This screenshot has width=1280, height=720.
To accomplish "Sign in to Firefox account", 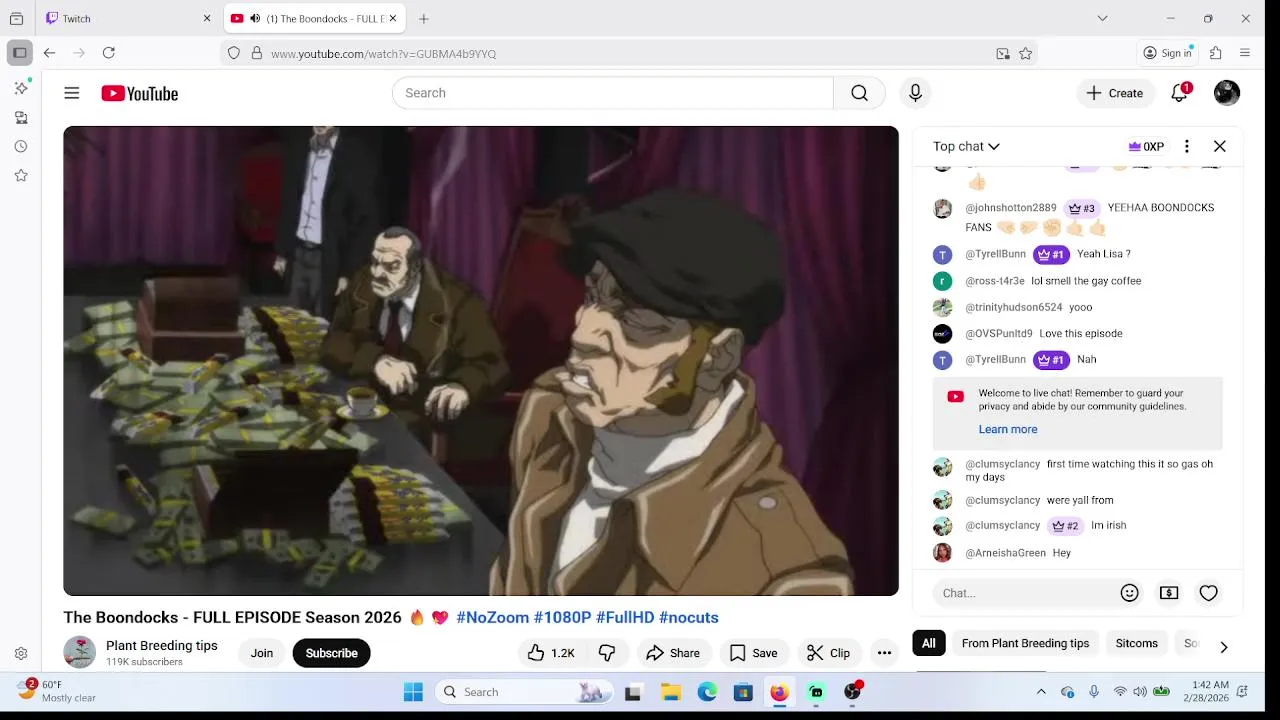I will (x=1169, y=53).
